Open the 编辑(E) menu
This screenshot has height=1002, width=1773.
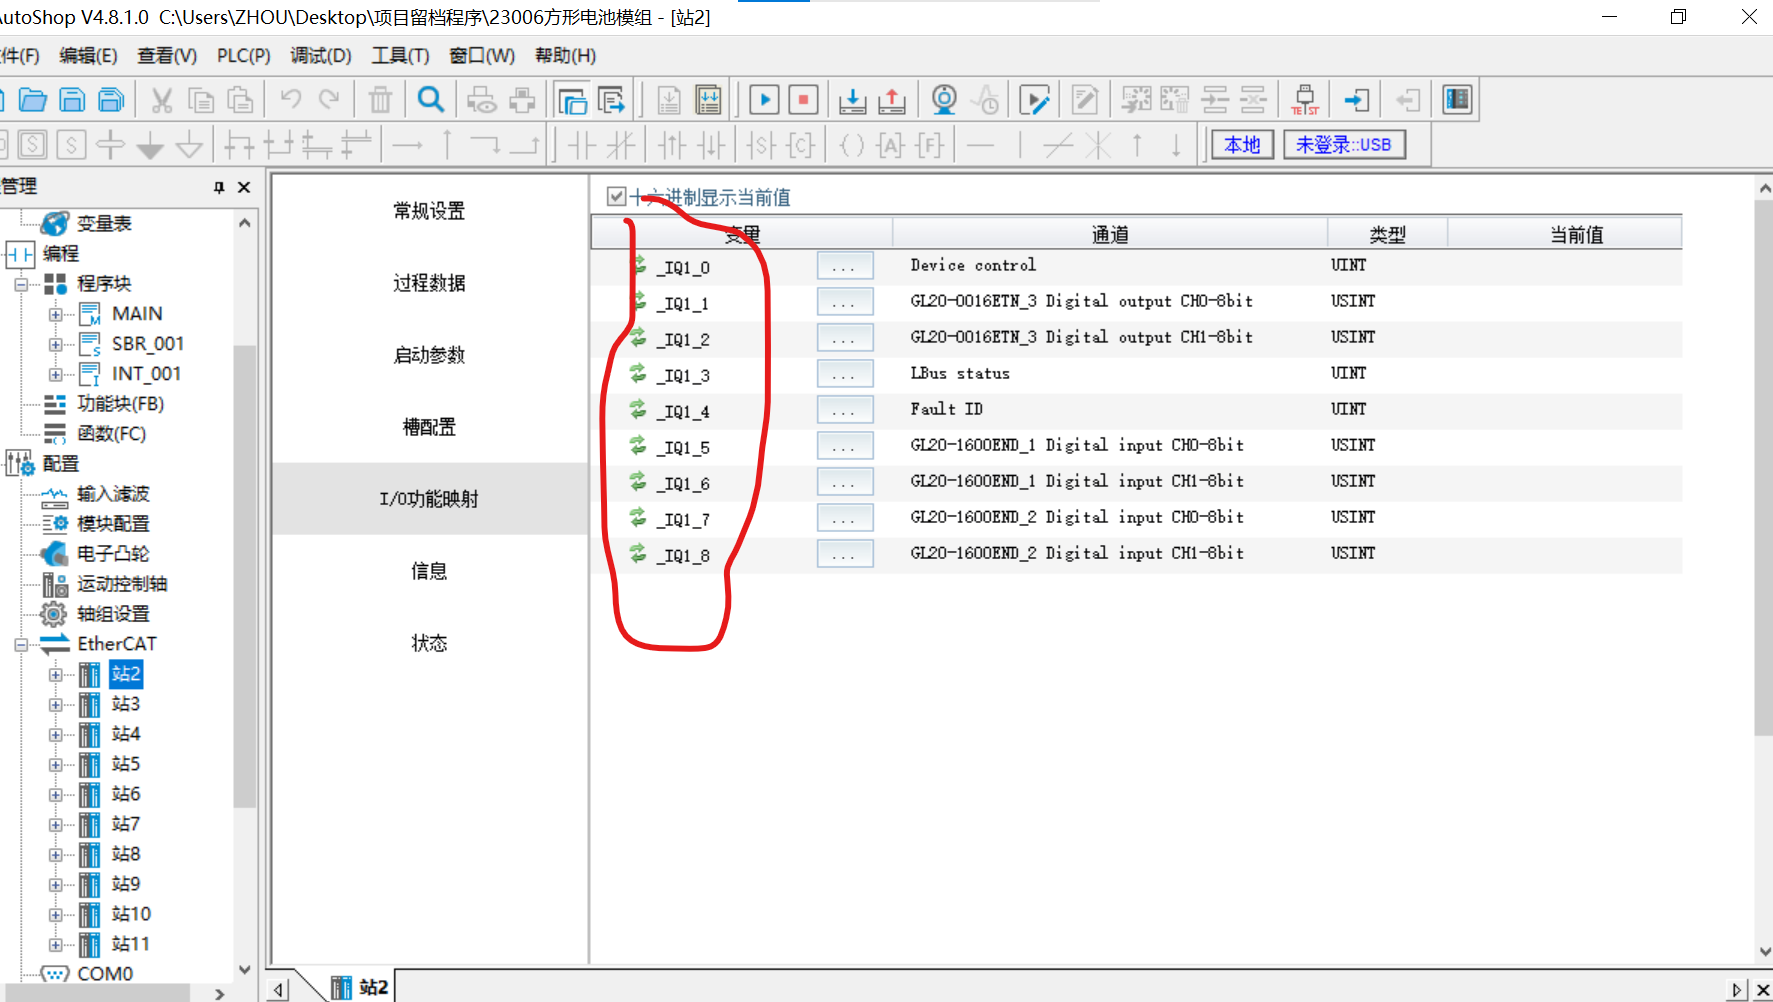tap(88, 56)
